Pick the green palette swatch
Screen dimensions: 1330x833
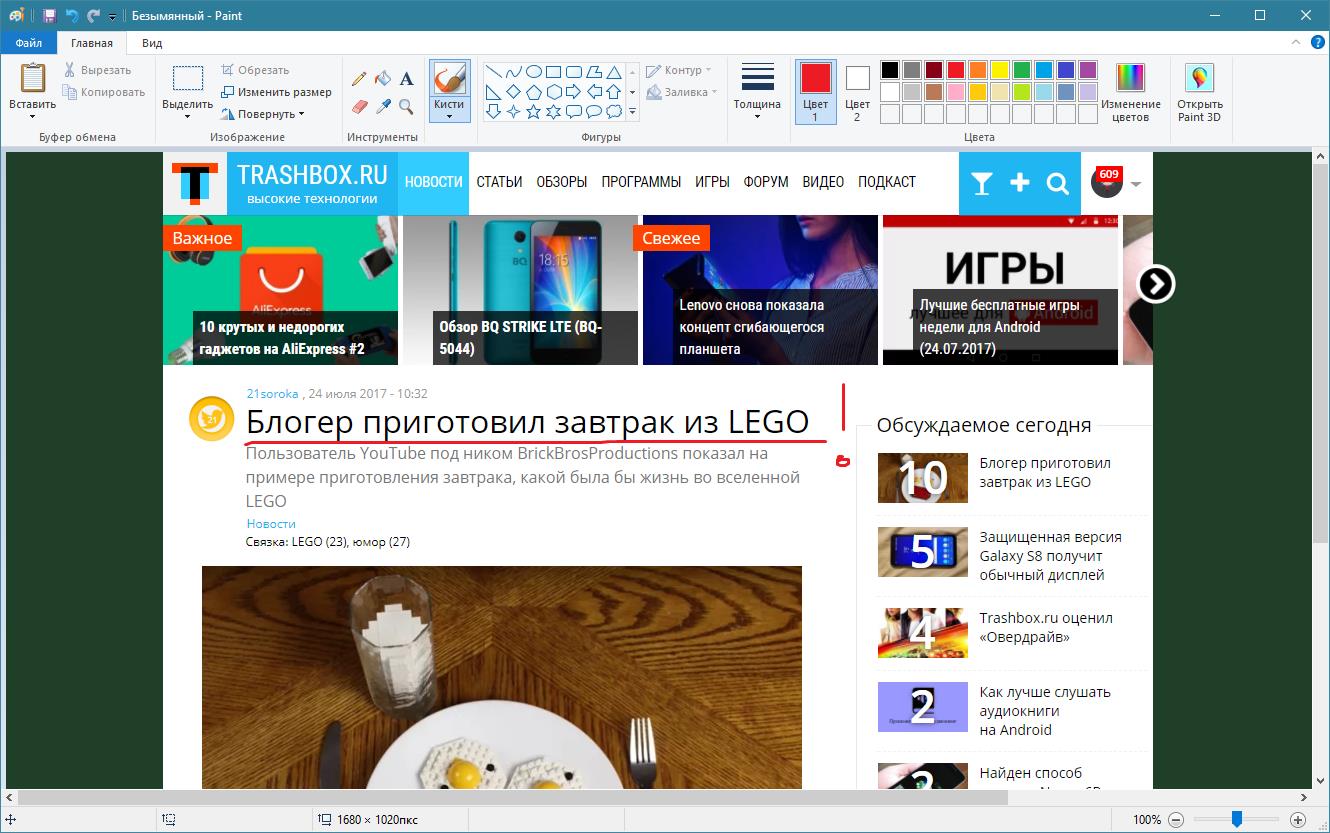[1022, 70]
